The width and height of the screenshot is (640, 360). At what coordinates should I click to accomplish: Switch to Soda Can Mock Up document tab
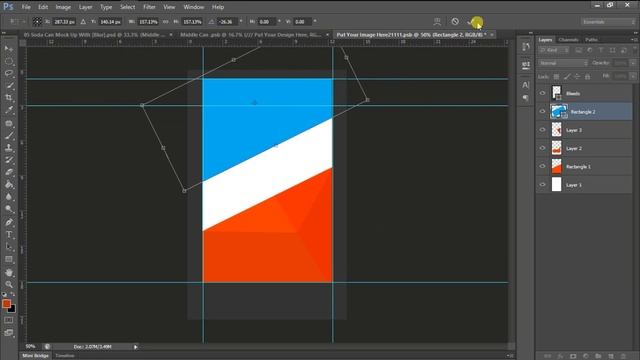95,35
